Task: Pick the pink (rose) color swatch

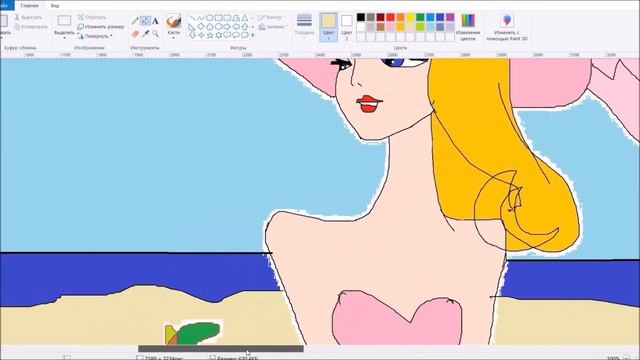Action: pyautogui.click(x=390, y=27)
